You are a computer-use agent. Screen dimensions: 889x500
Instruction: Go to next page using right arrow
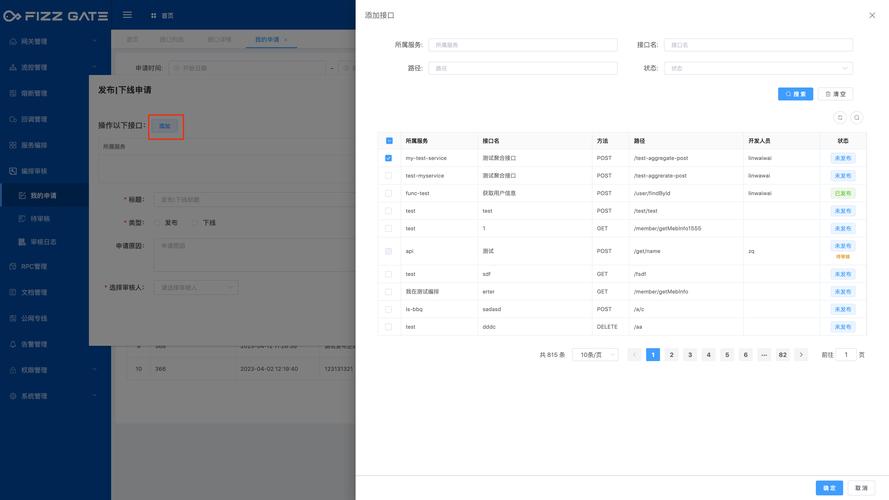[801, 355]
